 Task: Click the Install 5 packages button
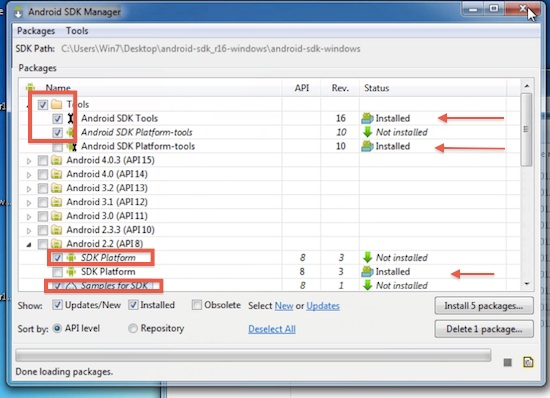(x=484, y=306)
